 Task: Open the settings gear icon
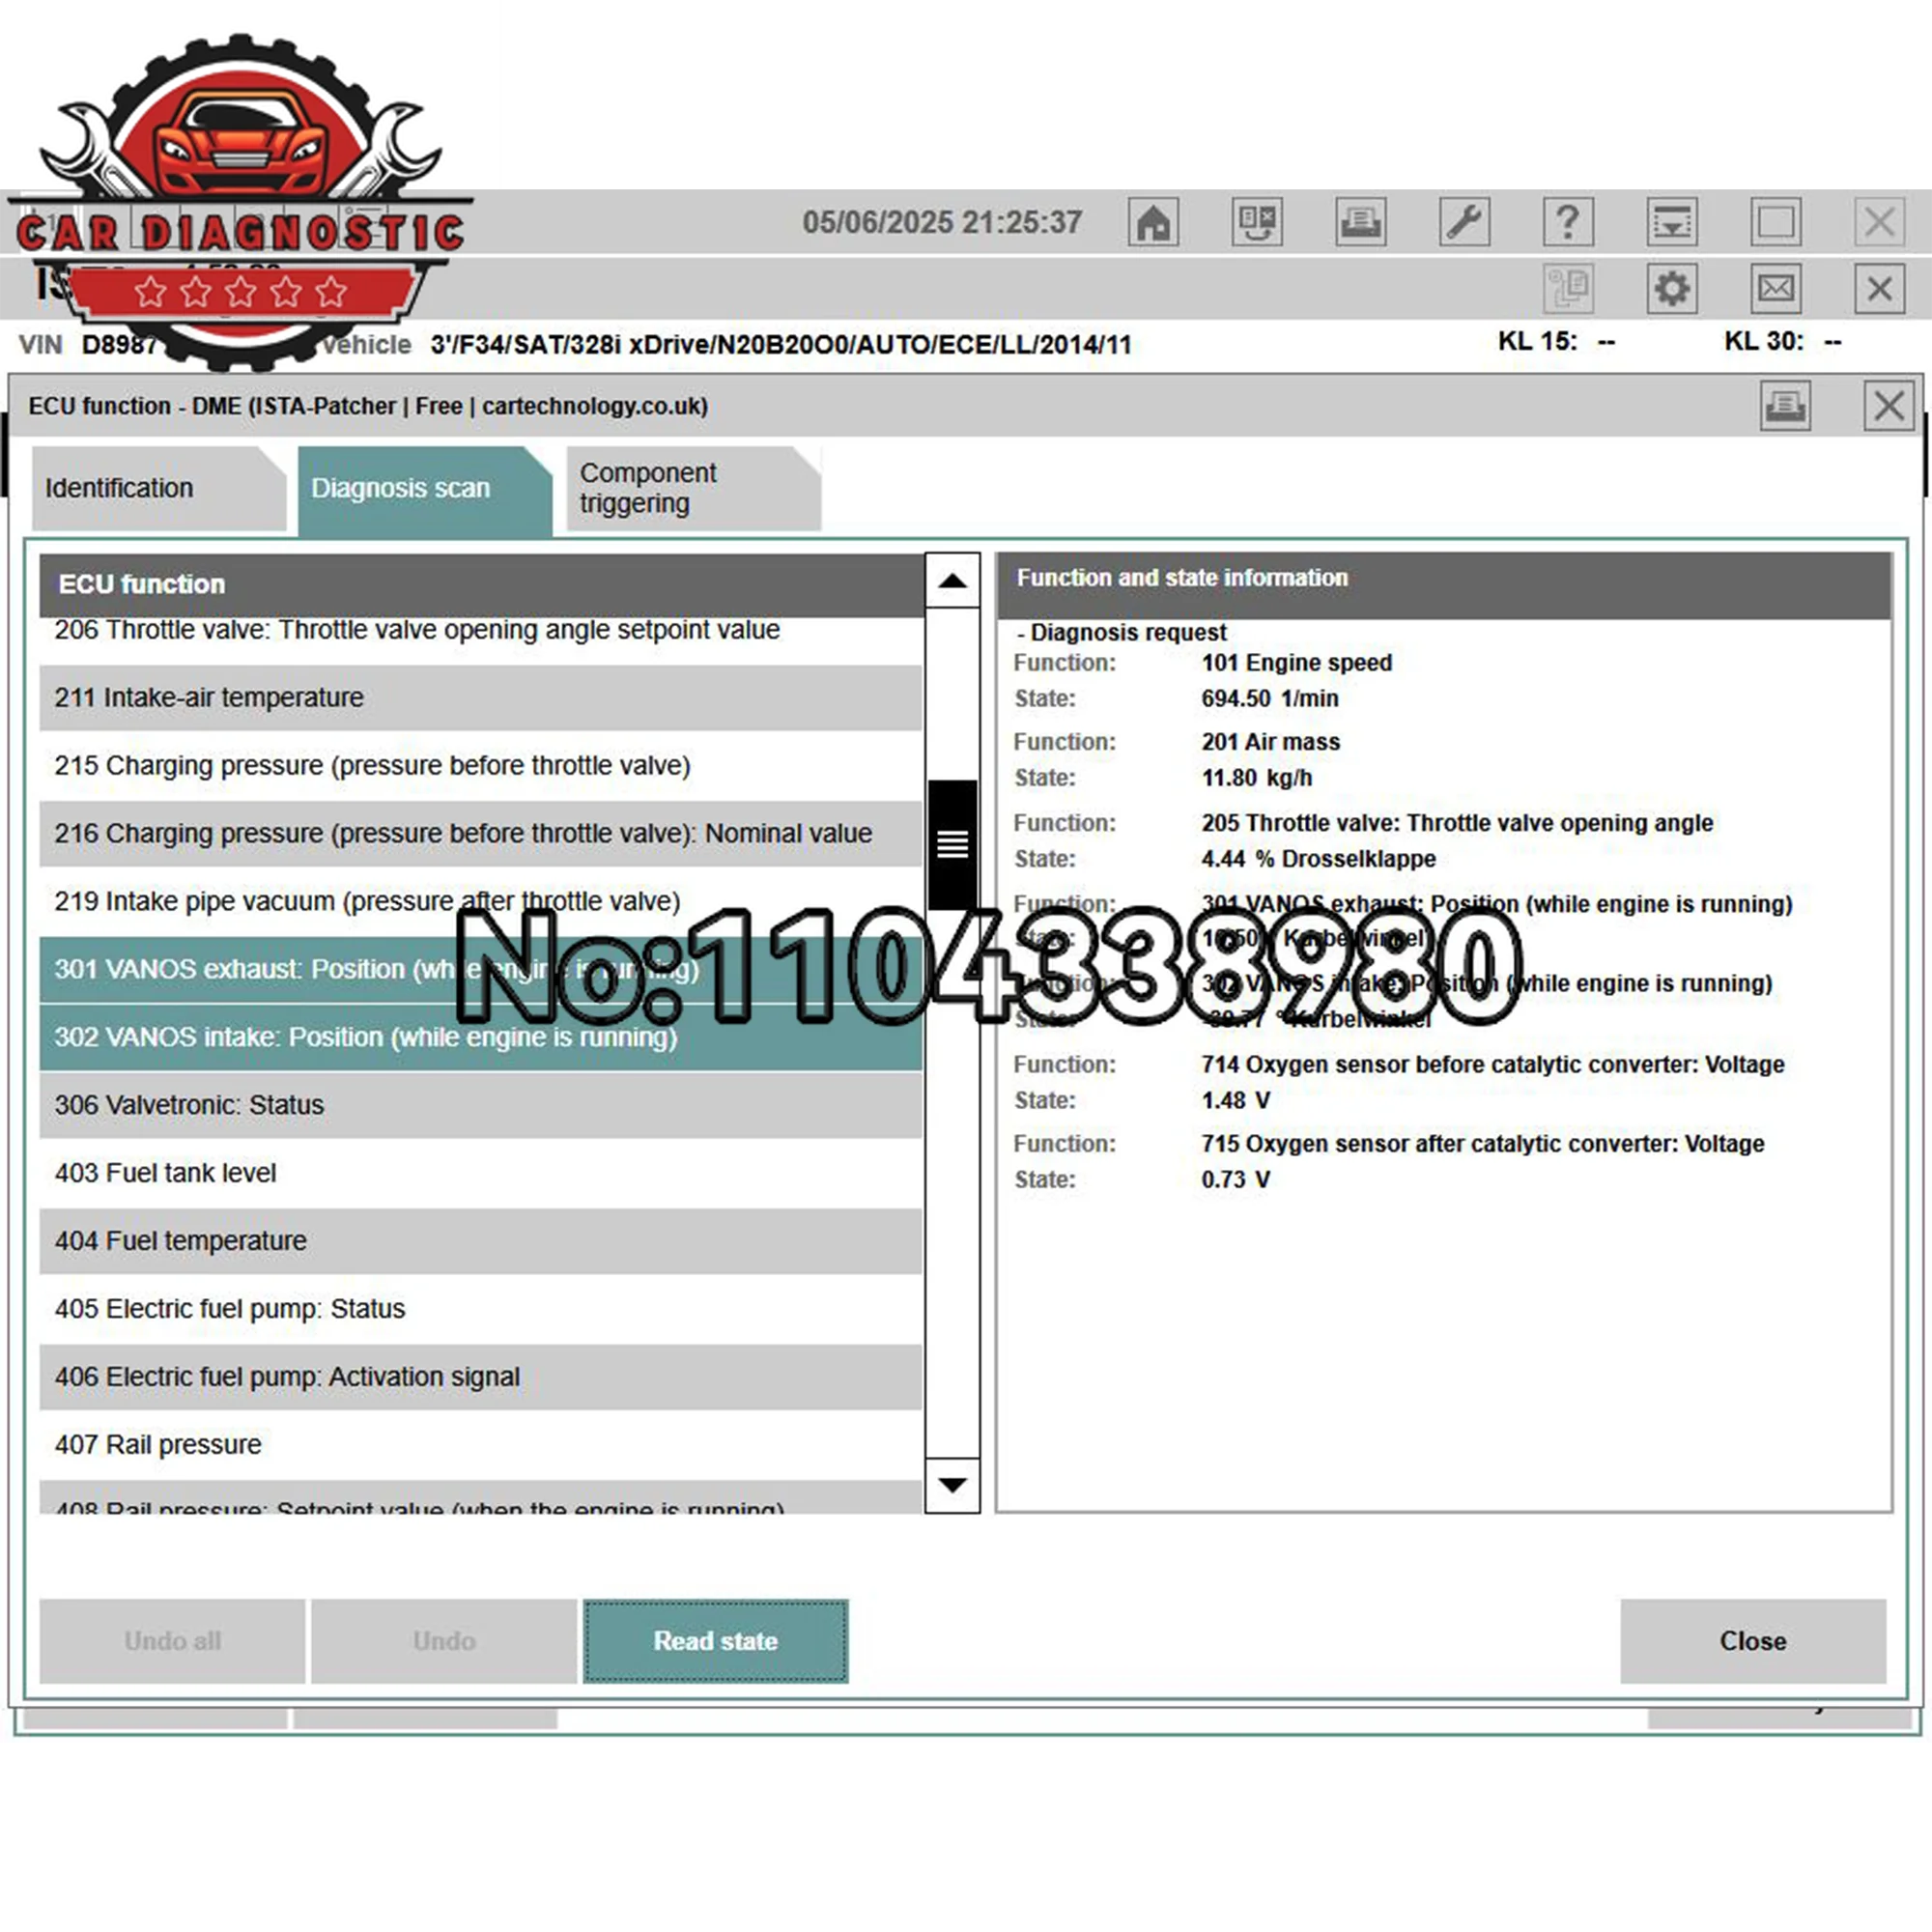tap(1671, 289)
